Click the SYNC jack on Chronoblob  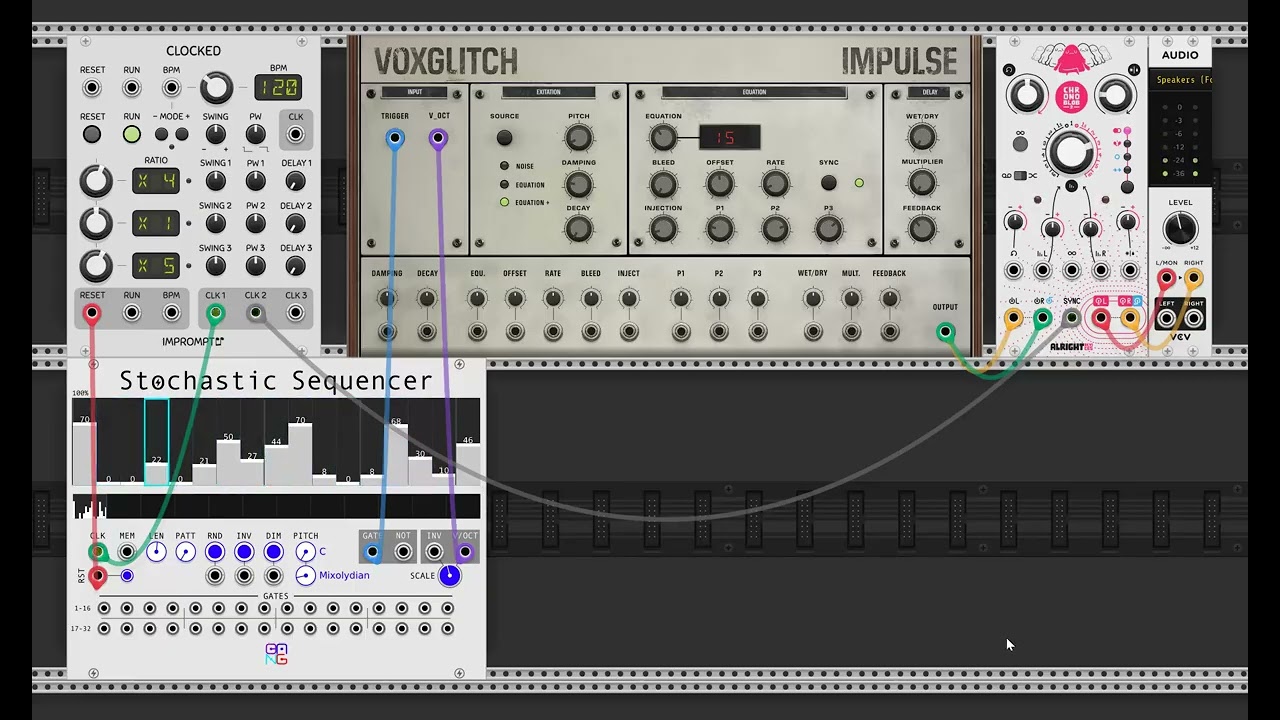(1071, 318)
